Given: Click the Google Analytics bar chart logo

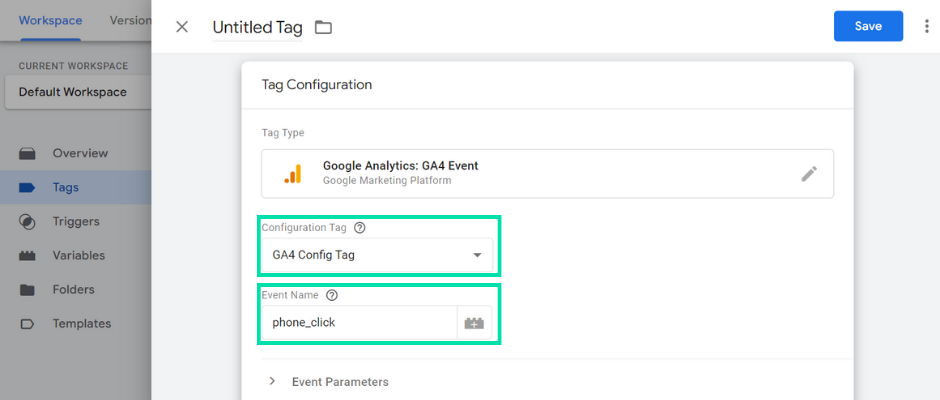Looking at the screenshot, I should (293, 173).
